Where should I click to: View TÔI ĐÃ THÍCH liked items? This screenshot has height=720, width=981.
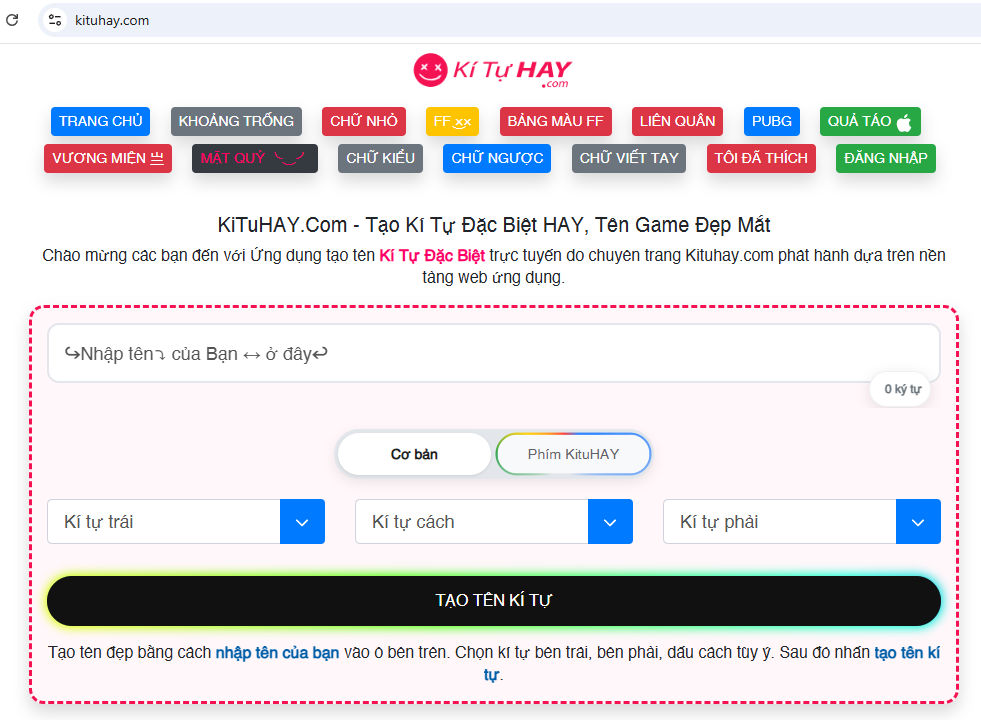click(761, 158)
